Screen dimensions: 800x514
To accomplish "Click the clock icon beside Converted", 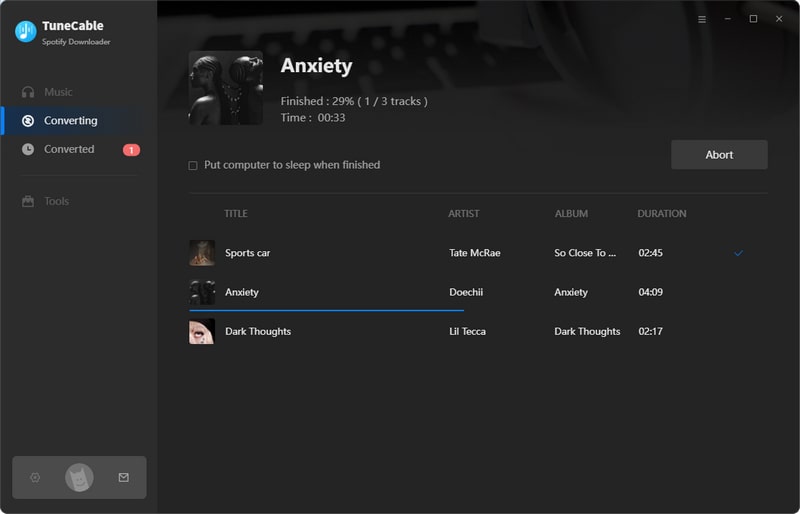I will (x=28, y=149).
